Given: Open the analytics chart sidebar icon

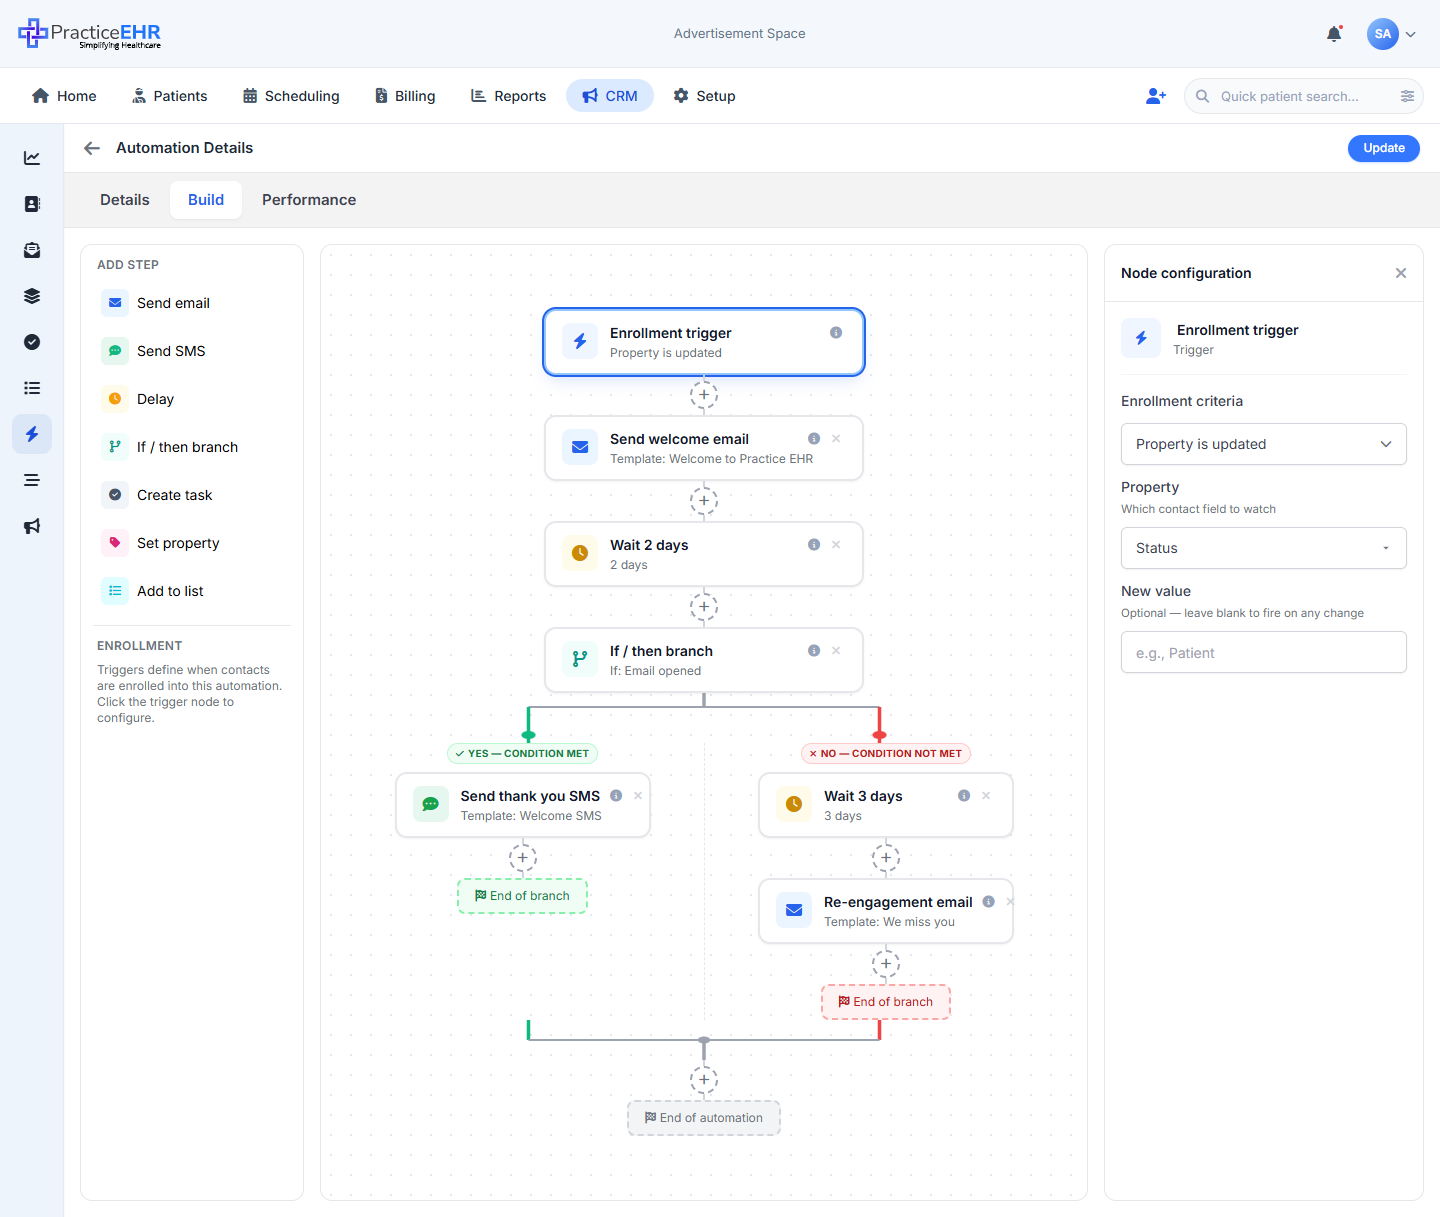Looking at the screenshot, I should 32,158.
